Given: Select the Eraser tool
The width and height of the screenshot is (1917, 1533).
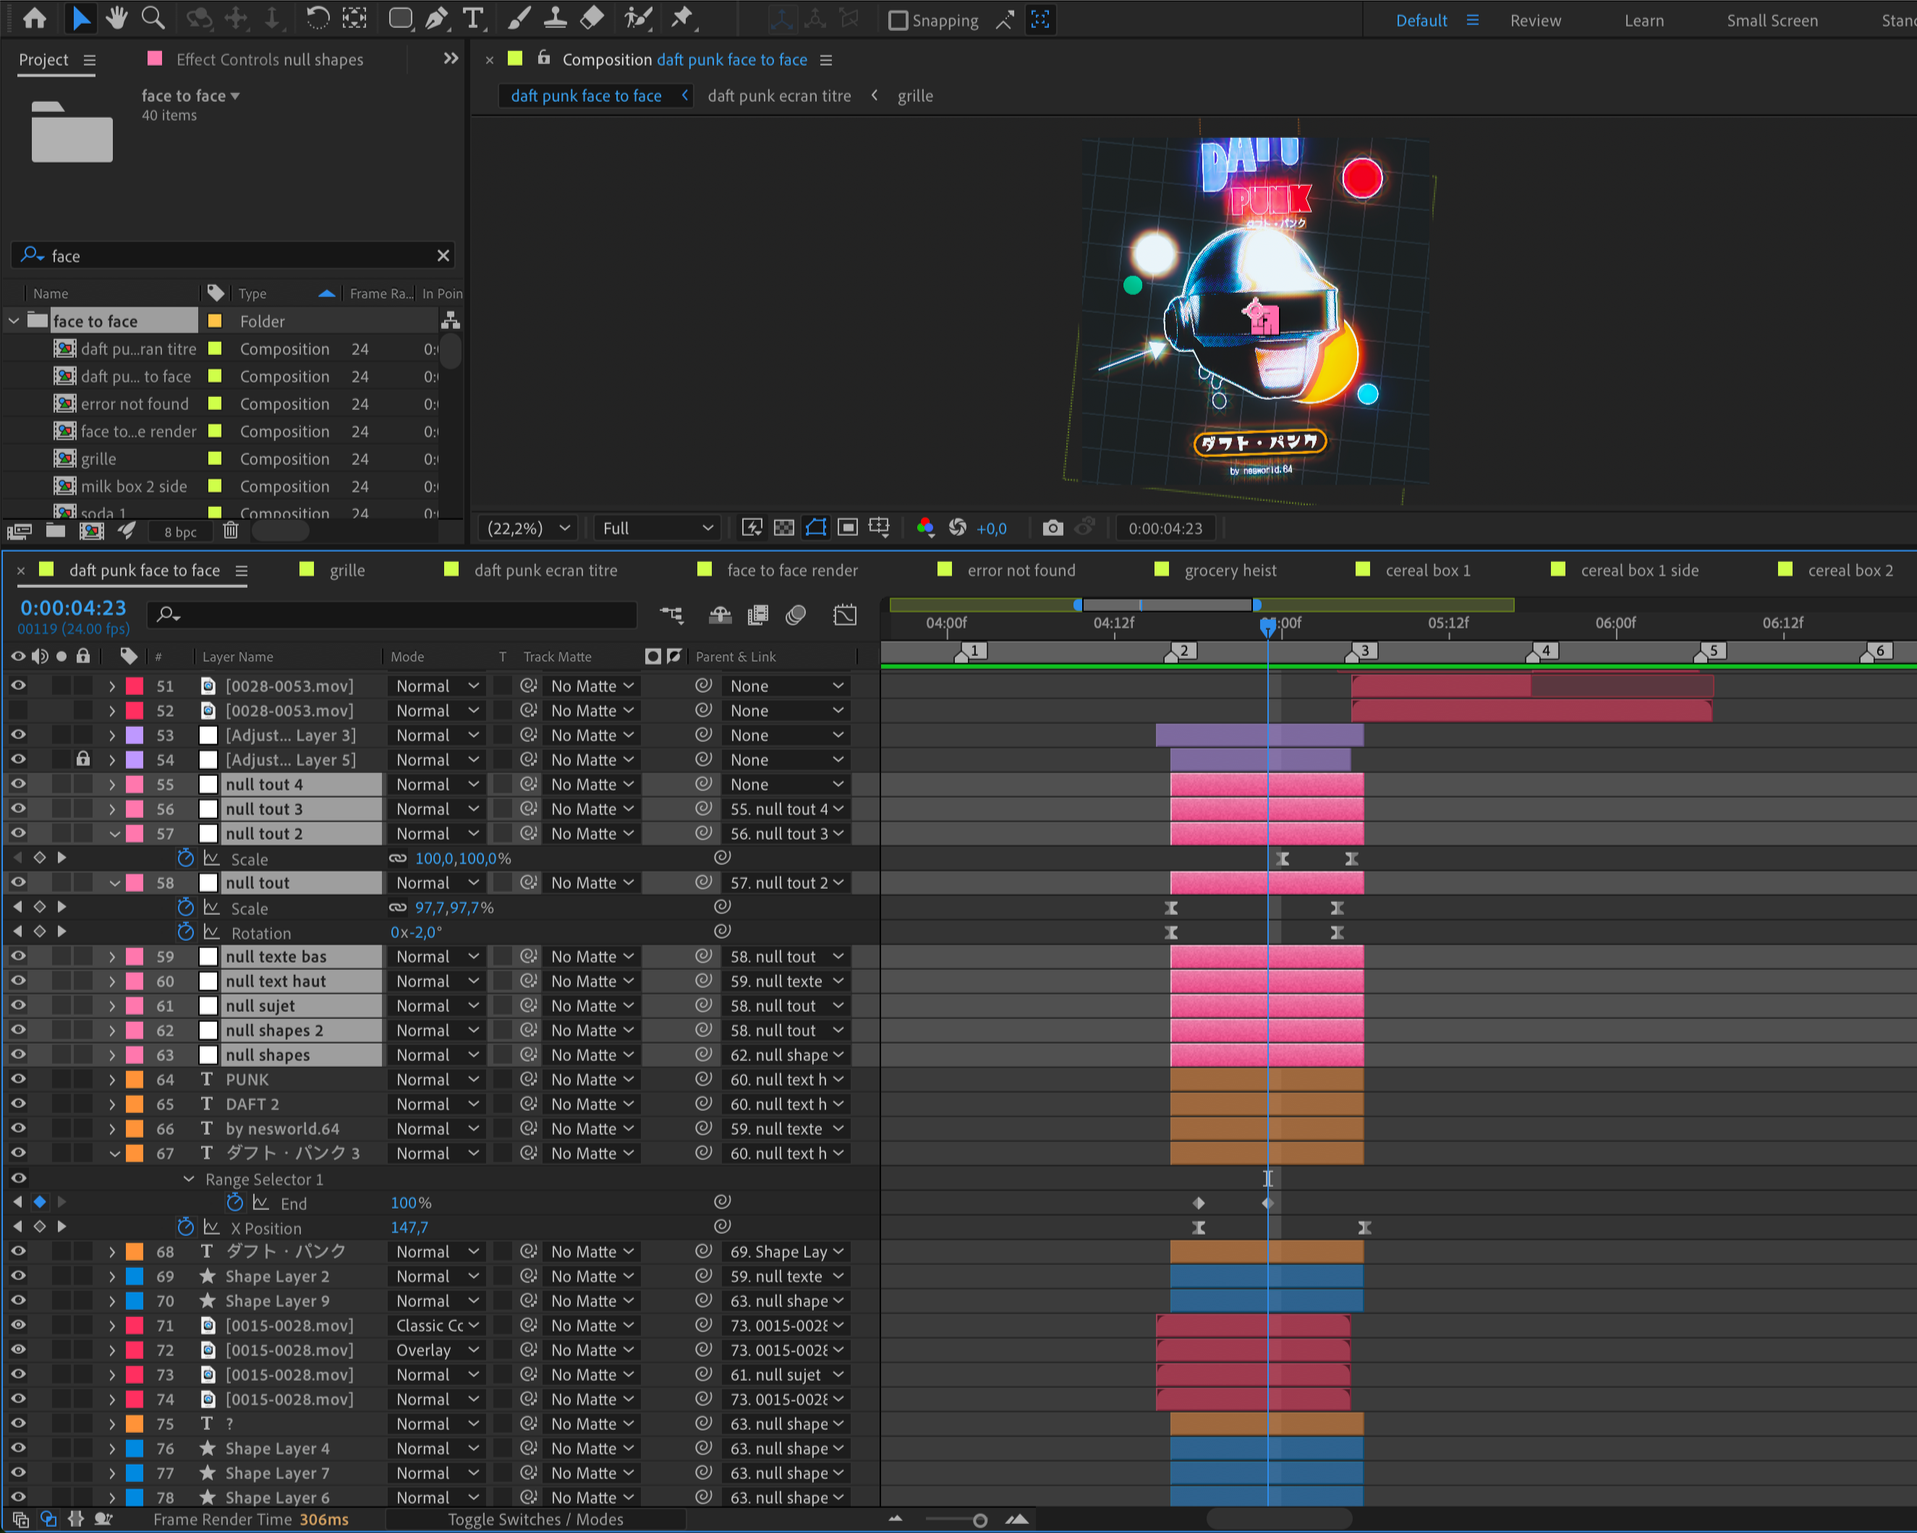Looking at the screenshot, I should pyautogui.click(x=592, y=18).
